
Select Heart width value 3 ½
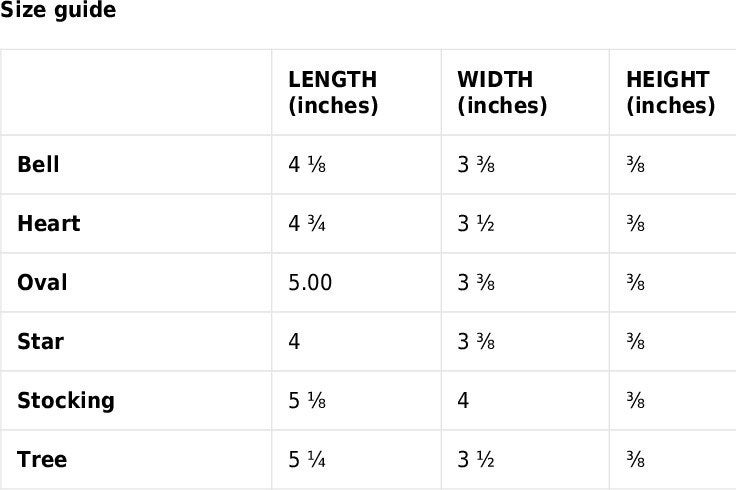tap(476, 224)
